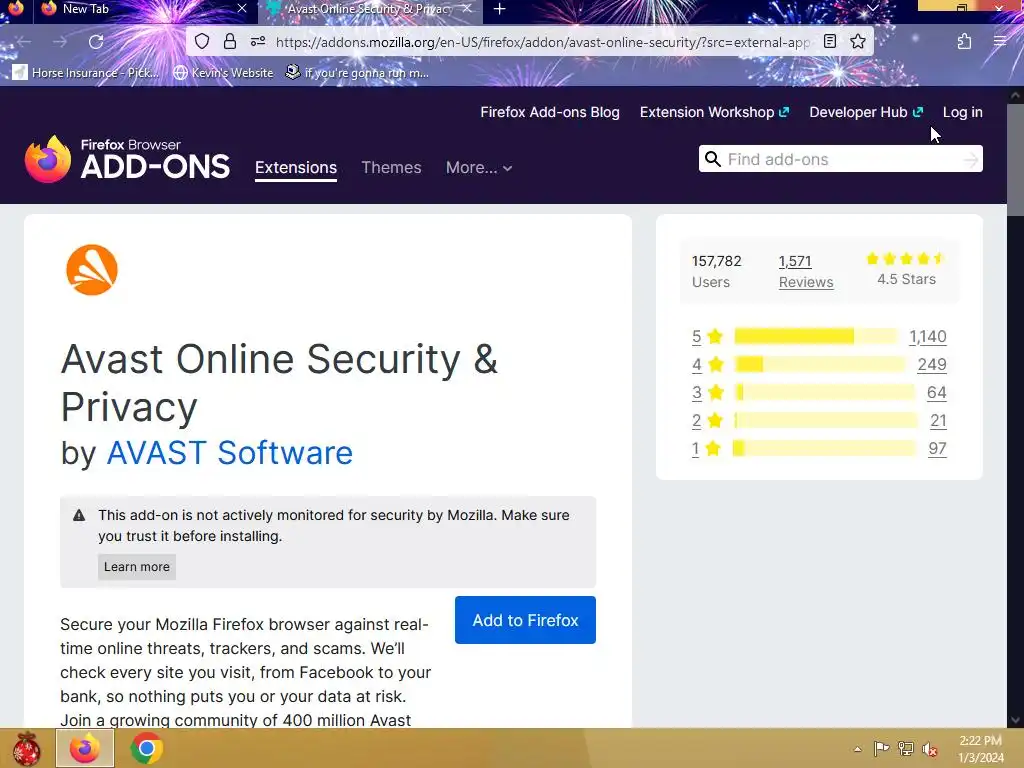Image resolution: width=1024 pixels, height=768 pixels.
Task: Close the New Tab tab
Action: pyautogui.click(x=242, y=8)
